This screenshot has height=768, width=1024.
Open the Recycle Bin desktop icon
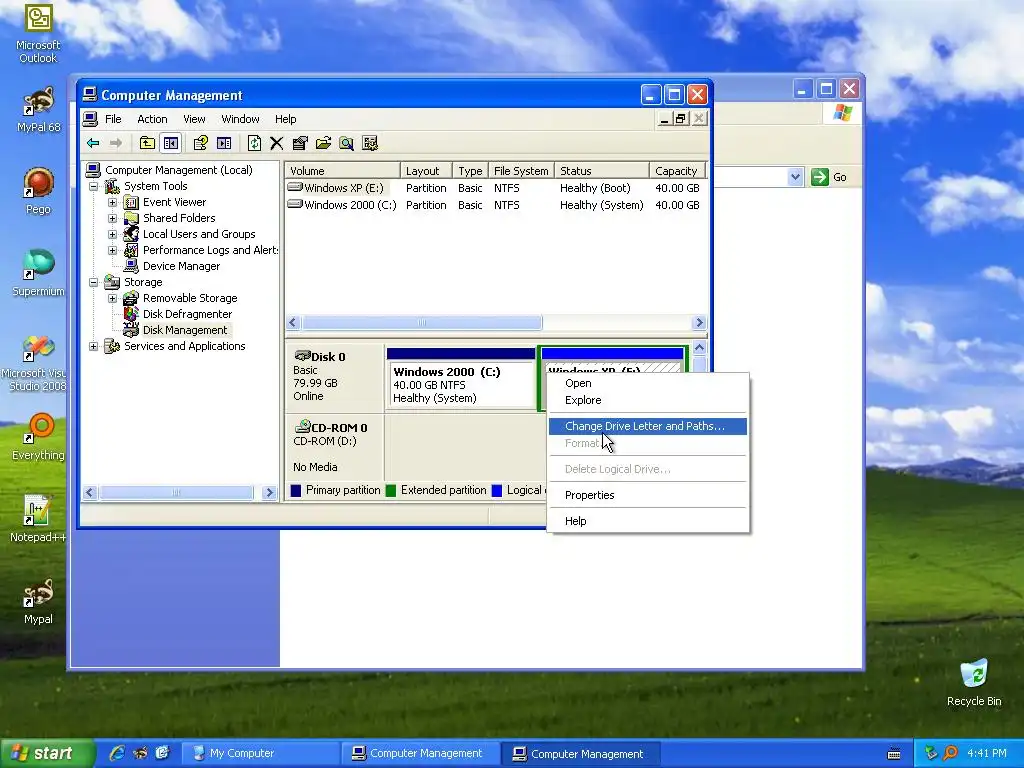point(974,682)
